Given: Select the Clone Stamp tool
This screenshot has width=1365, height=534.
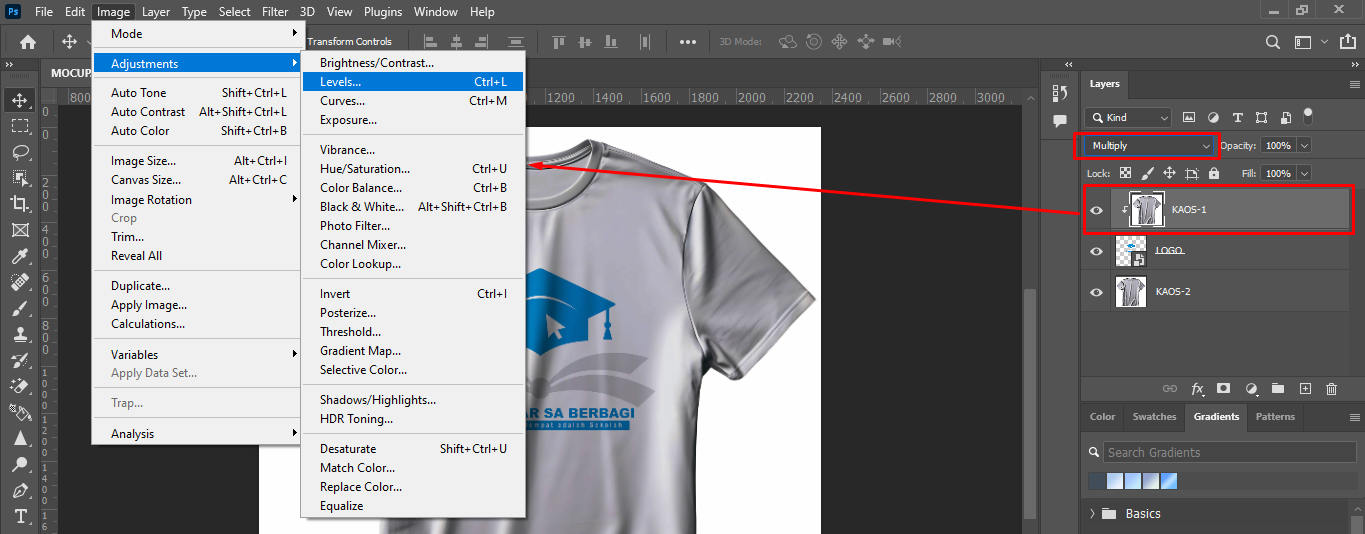Looking at the screenshot, I should (20, 334).
